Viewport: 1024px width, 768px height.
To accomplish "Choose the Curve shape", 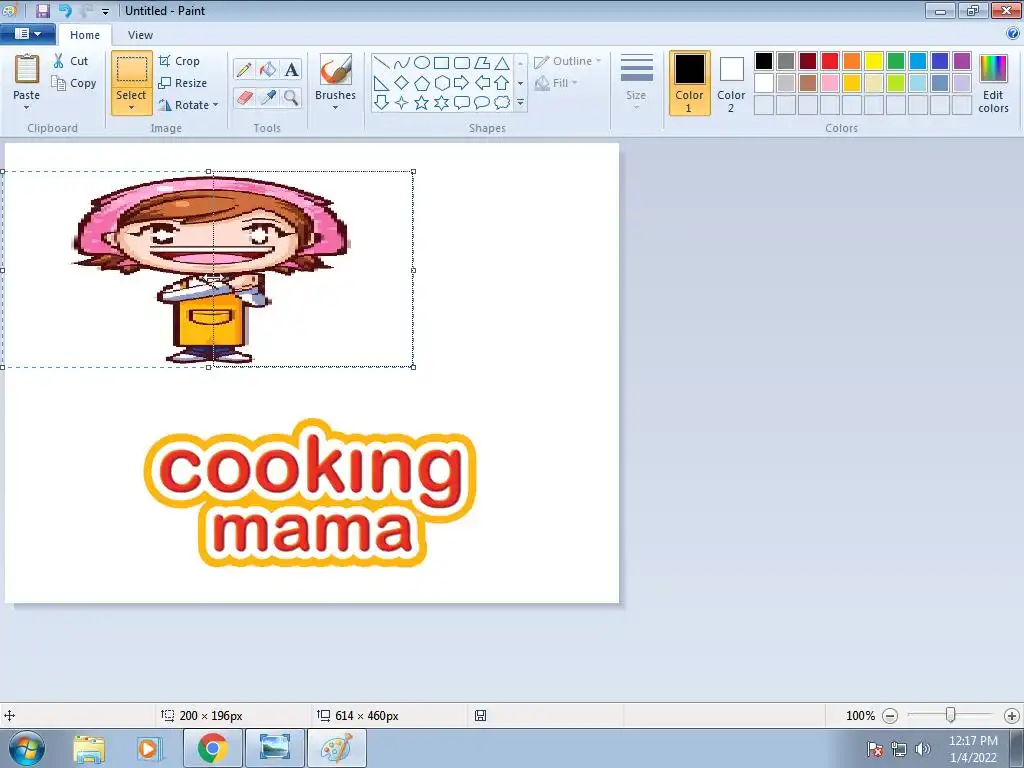I will (402, 63).
